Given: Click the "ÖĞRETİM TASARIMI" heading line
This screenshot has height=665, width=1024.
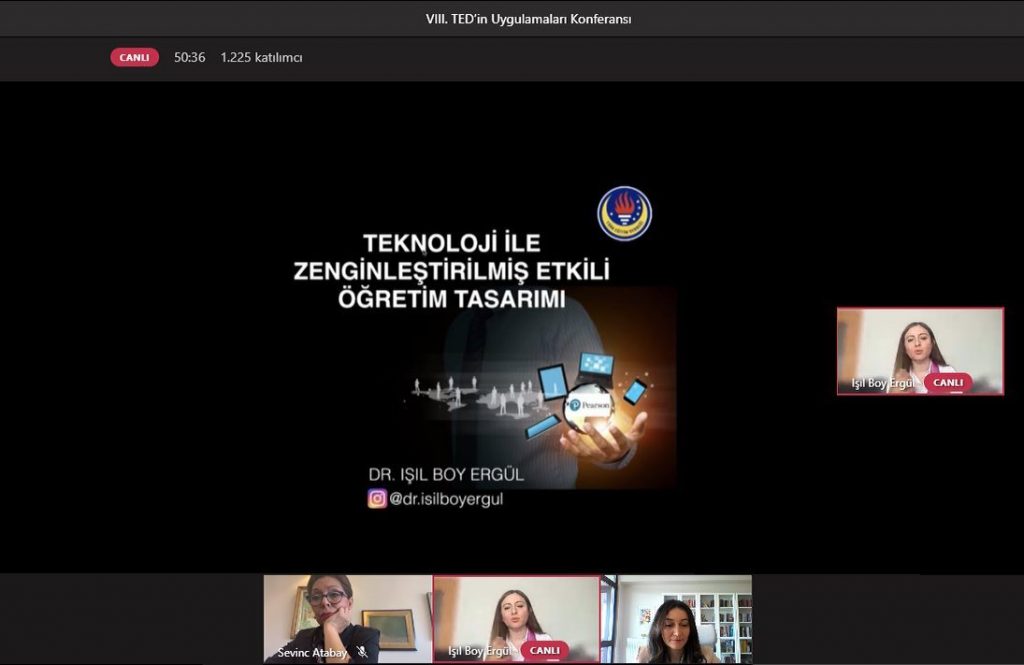Looking at the screenshot, I should pyautogui.click(x=452, y=299).
